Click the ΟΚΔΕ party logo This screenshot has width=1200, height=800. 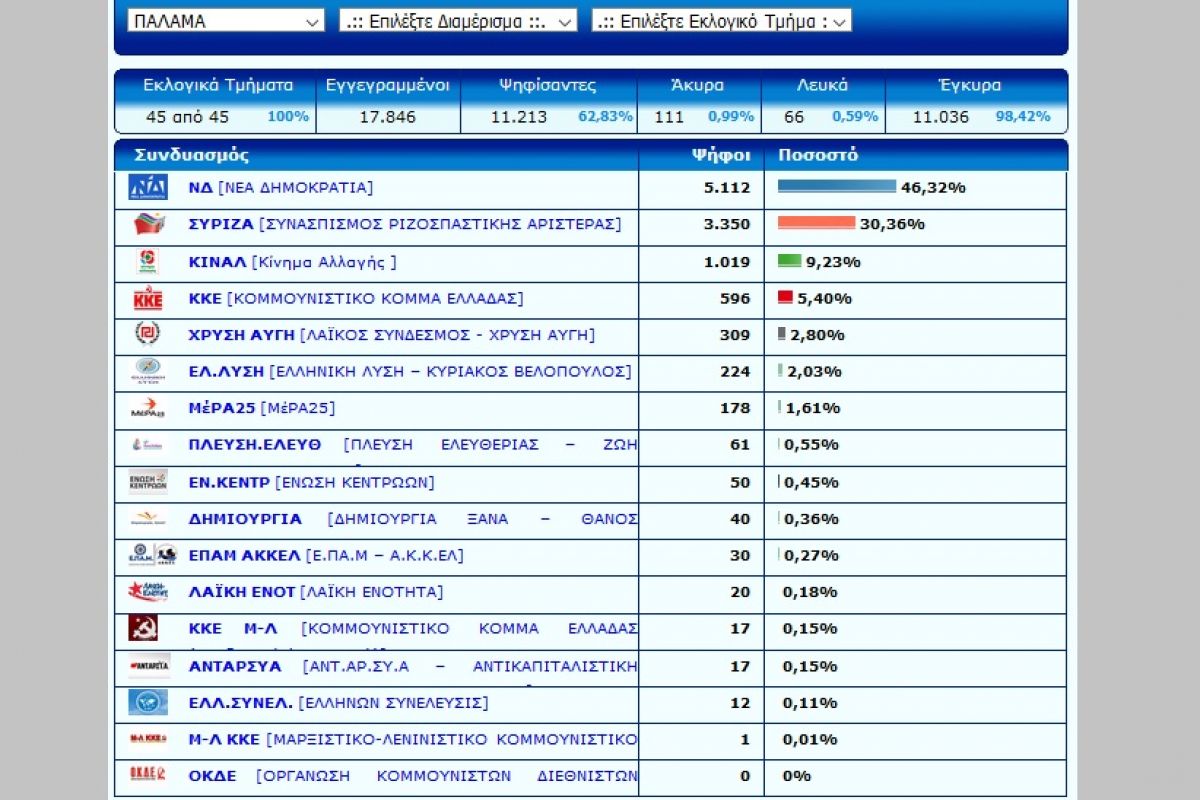pos(148,774)
